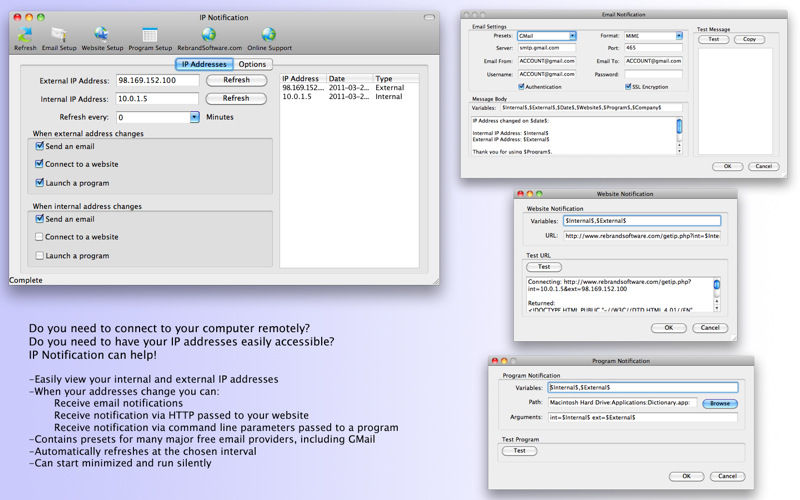Open Program Setup toolbar icon
The width and height of the screenshot is (800, 500).
point(150,39)
